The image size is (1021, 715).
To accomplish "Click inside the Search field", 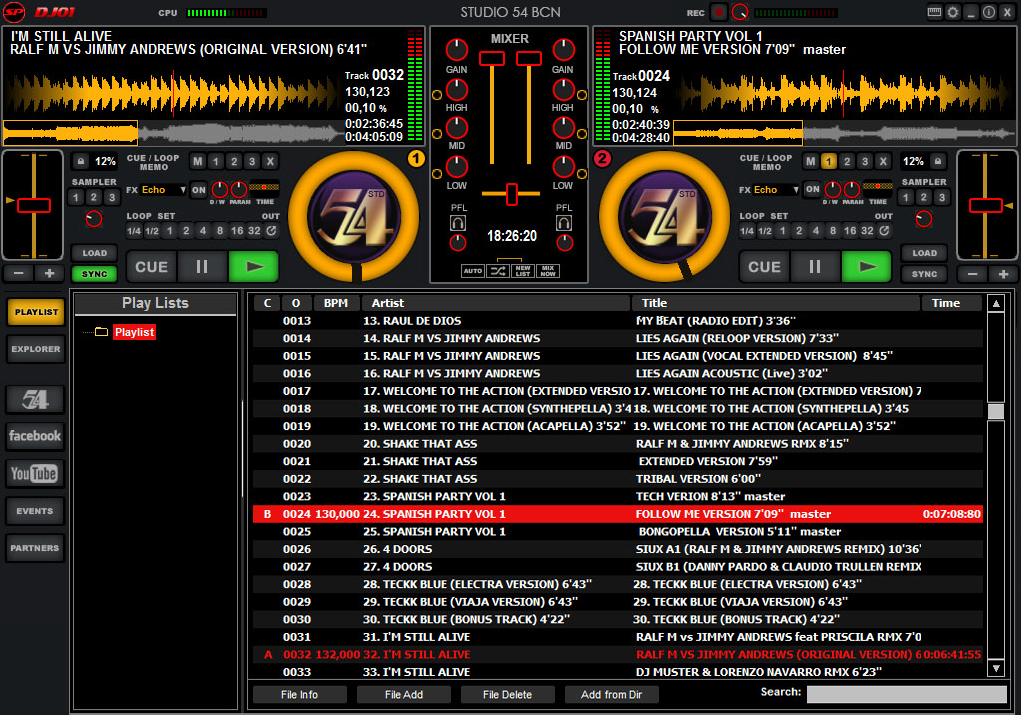I will [906, 692].
